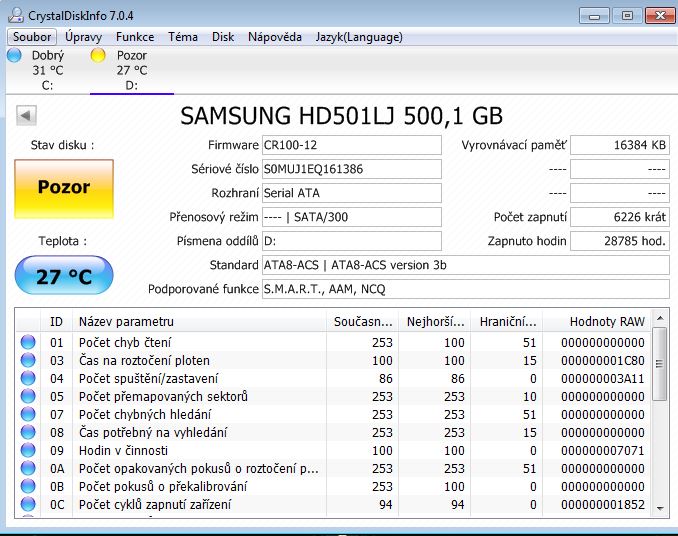Click status orb for Počet přemapovaných sektorů row

click(28, 397)
